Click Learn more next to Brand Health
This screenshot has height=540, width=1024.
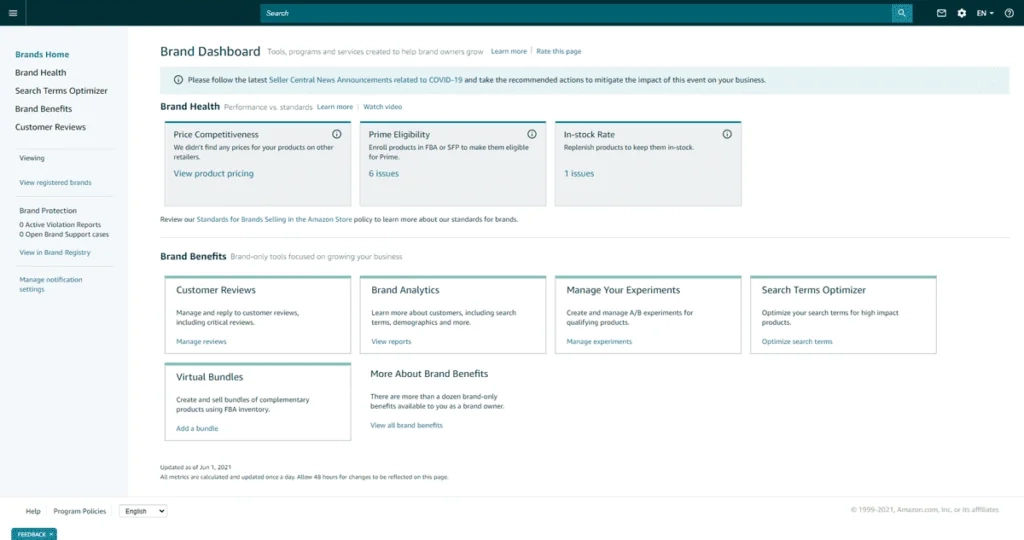click(335, 106)
